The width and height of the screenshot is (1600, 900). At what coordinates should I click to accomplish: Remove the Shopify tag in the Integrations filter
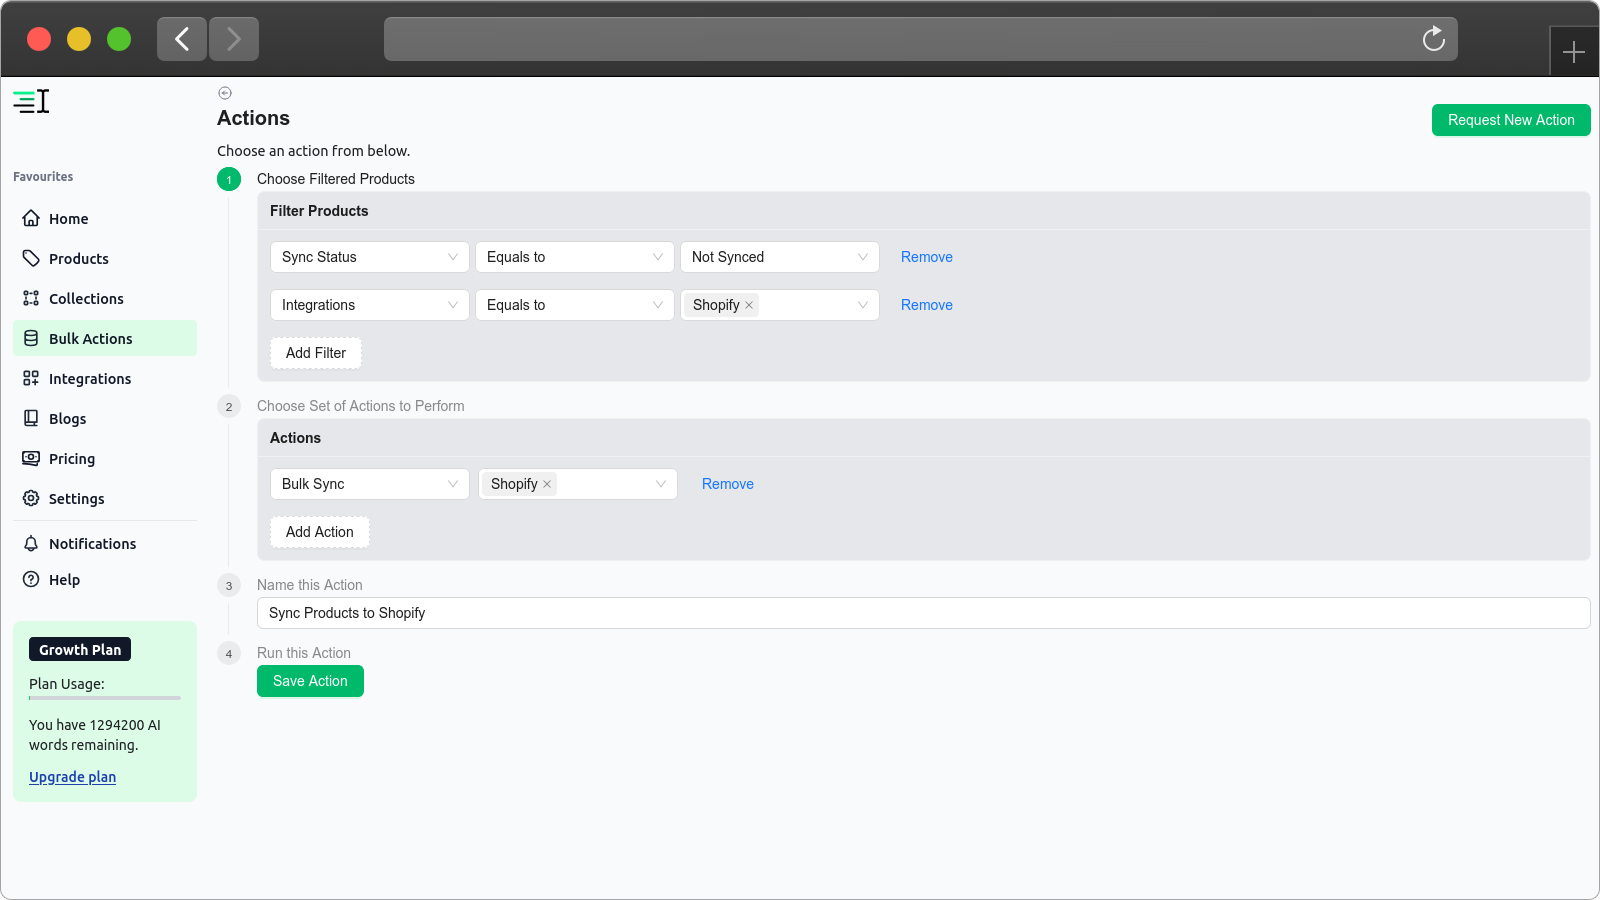(749, 305)
